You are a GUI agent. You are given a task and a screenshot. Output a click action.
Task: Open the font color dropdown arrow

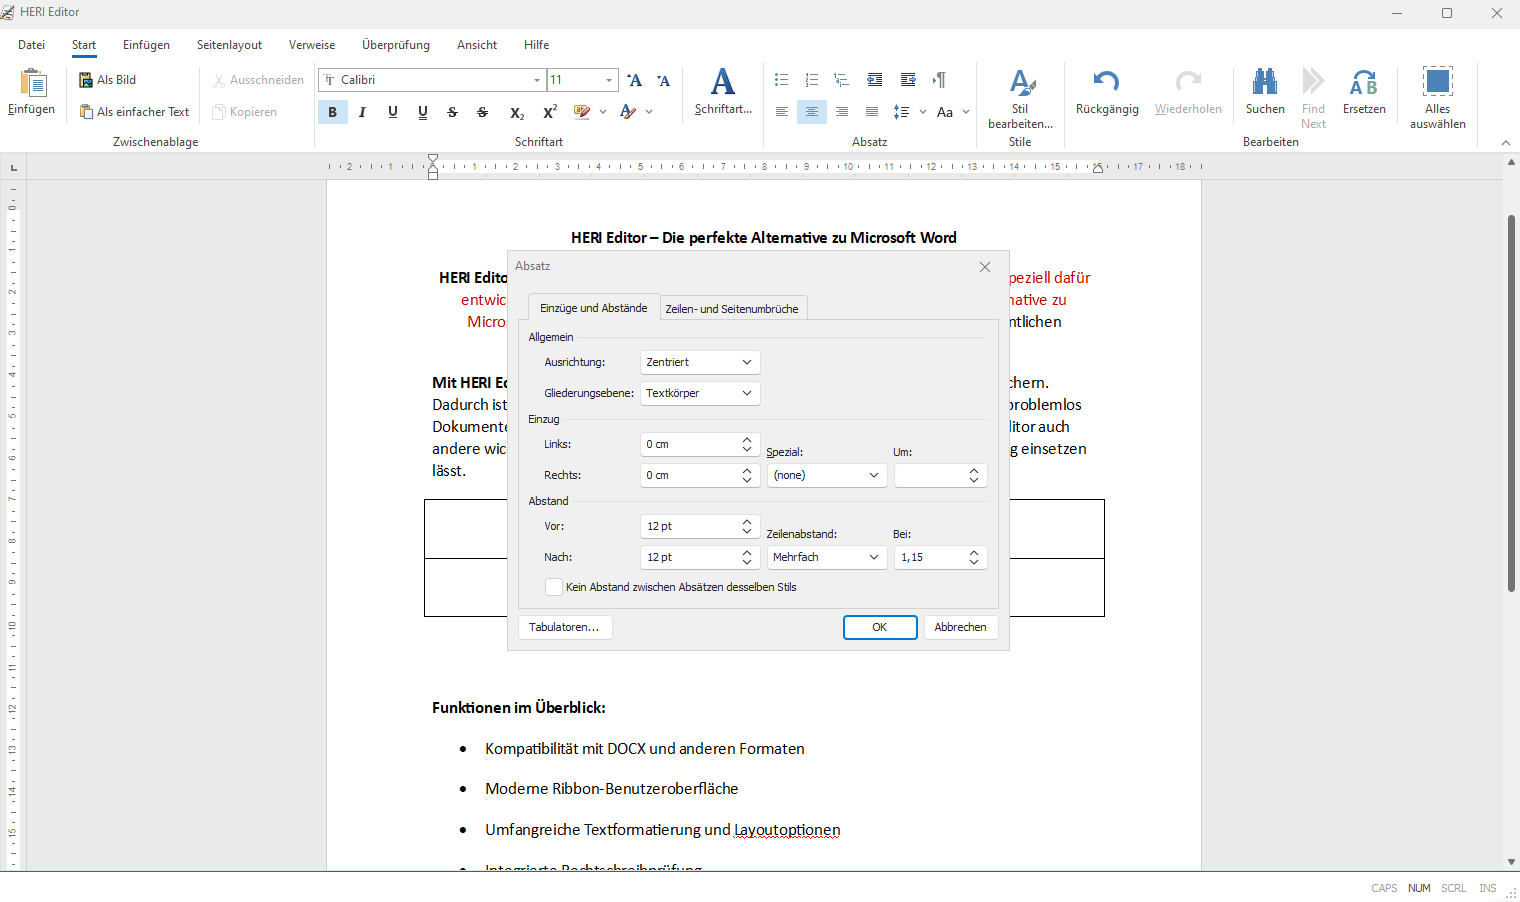click(649, 112)
